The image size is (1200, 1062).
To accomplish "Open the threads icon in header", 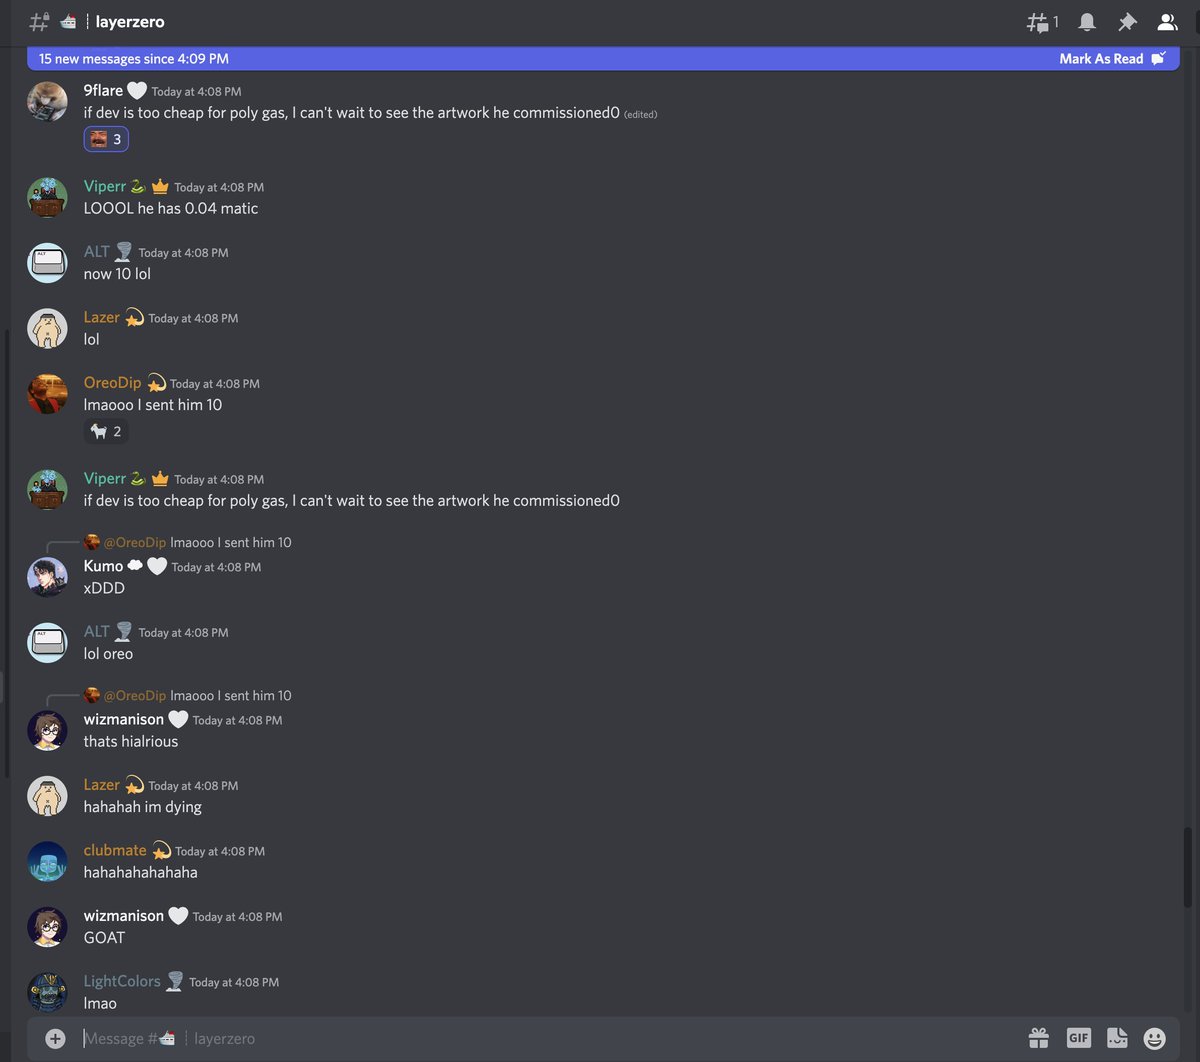I will pos(1042,22).
